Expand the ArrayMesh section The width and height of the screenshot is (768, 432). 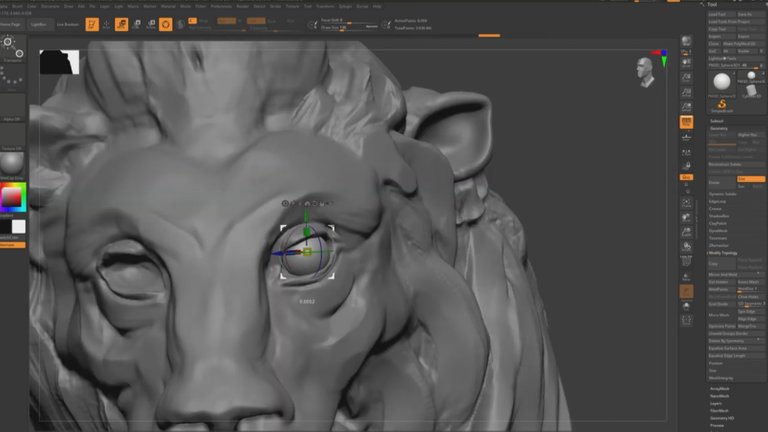[x=720, y=389]
